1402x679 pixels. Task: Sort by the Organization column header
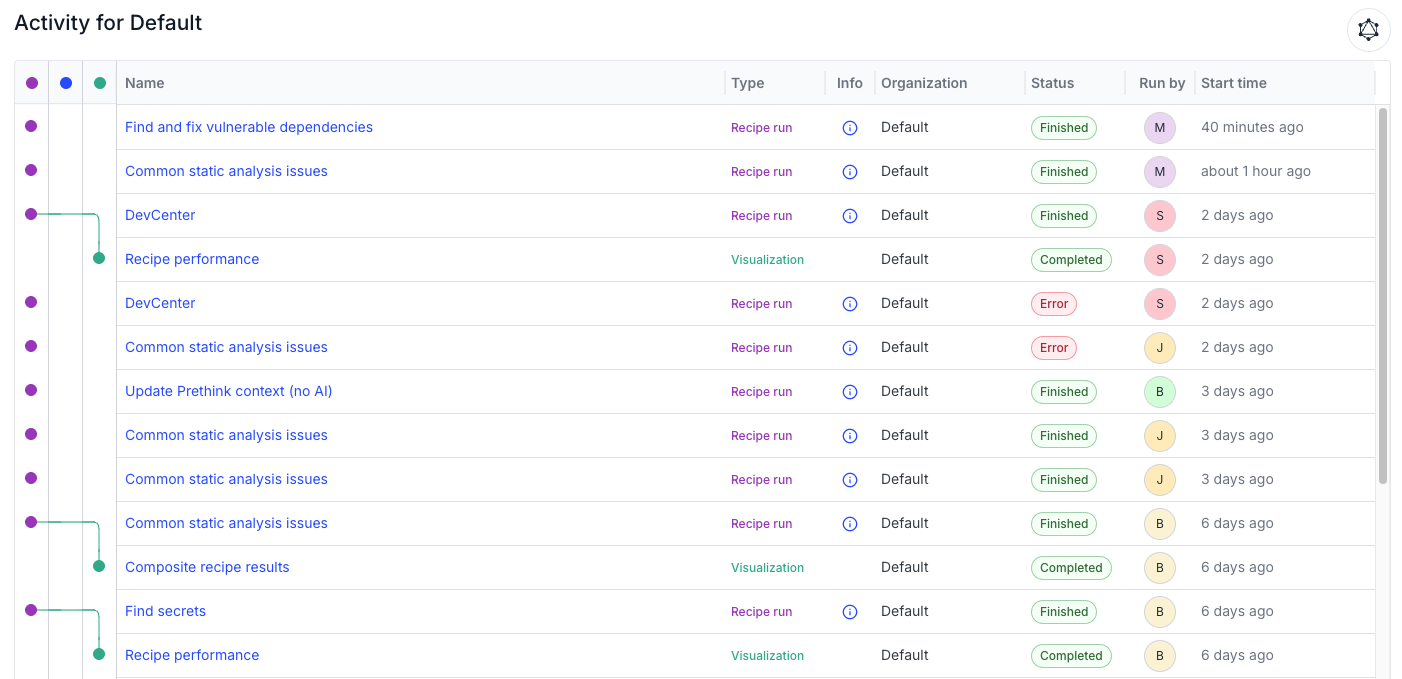point(924,83)
